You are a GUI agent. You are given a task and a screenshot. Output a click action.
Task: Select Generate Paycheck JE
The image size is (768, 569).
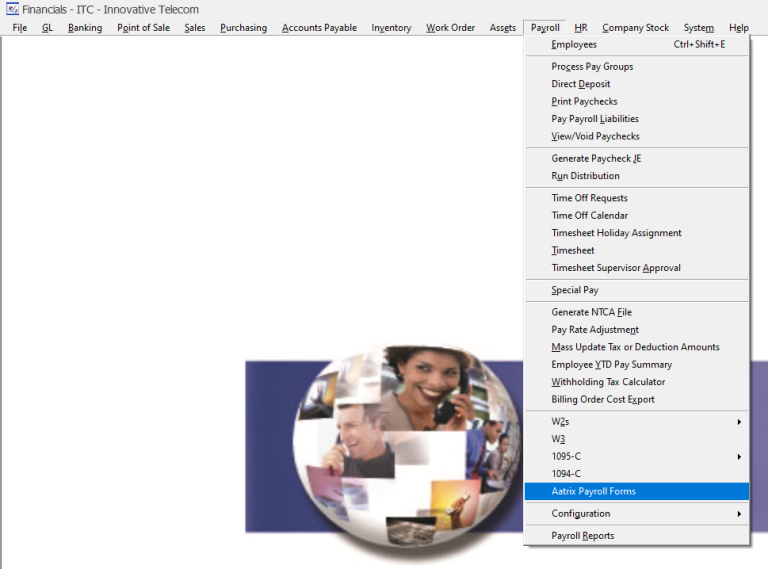pos(596,159)
